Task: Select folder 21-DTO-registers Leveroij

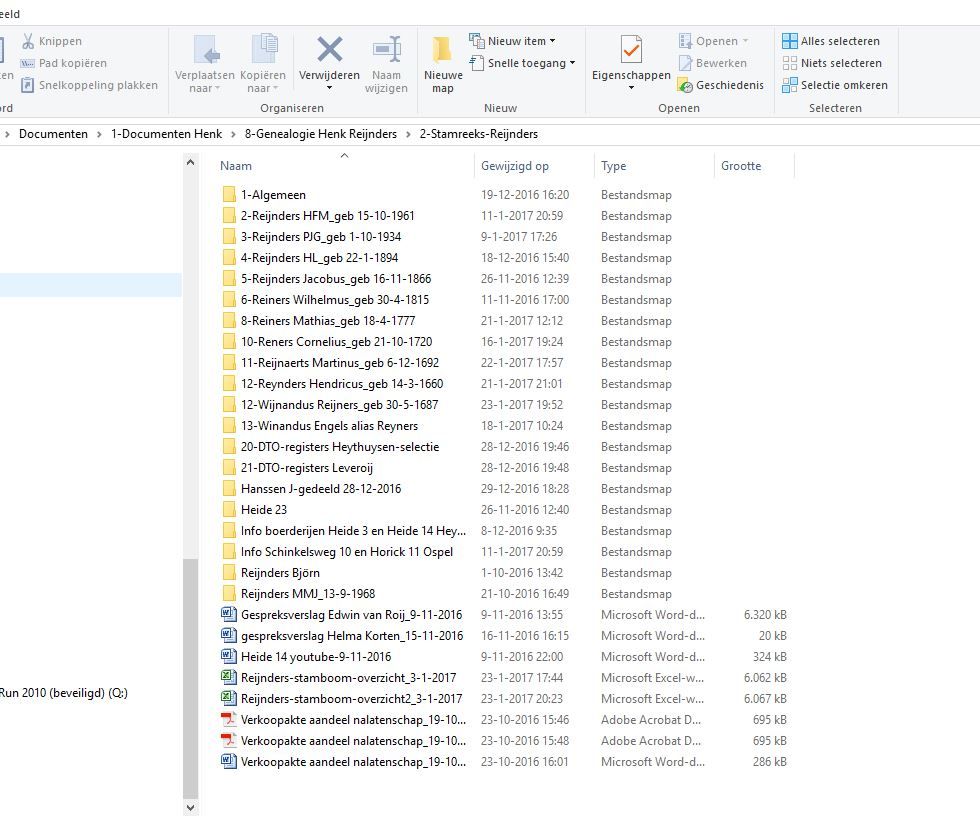Action: coord(307,468)
